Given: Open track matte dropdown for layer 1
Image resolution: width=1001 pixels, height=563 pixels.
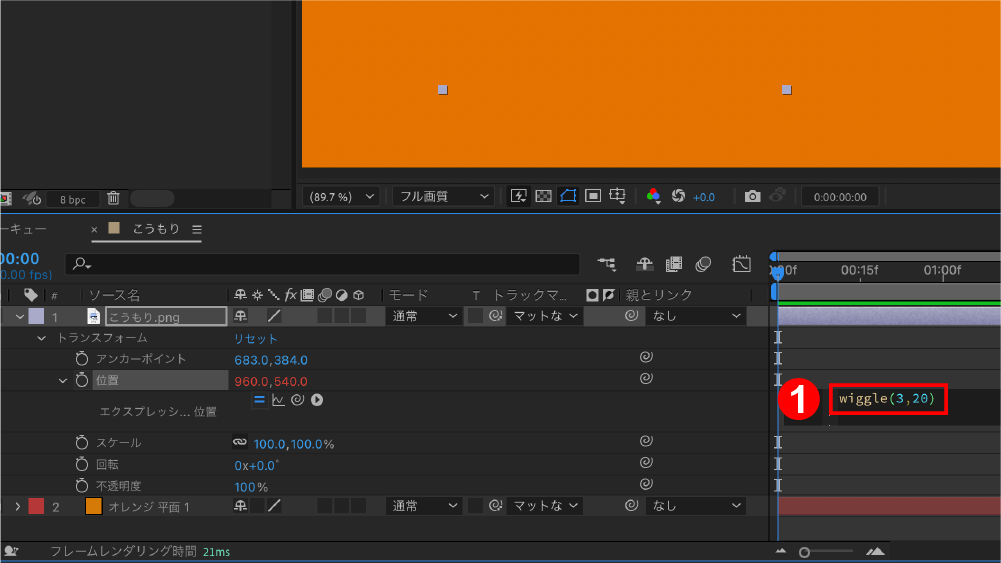Looking at the screenshot, I should tap(544, 316).
